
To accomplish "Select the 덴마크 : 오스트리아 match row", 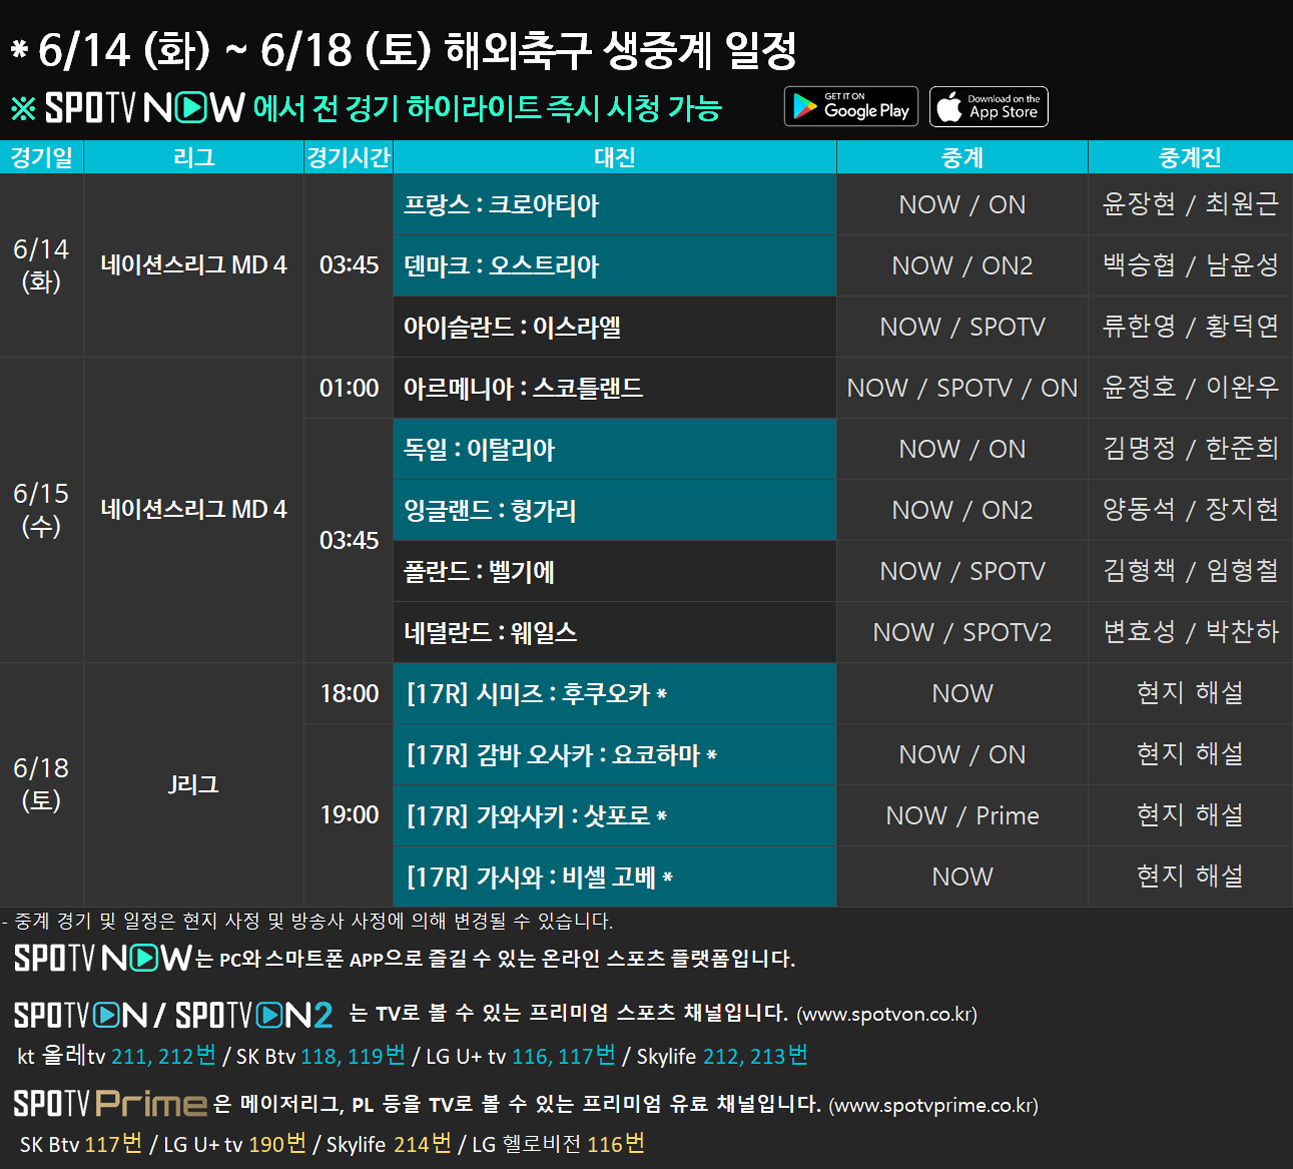I will 615,266.
